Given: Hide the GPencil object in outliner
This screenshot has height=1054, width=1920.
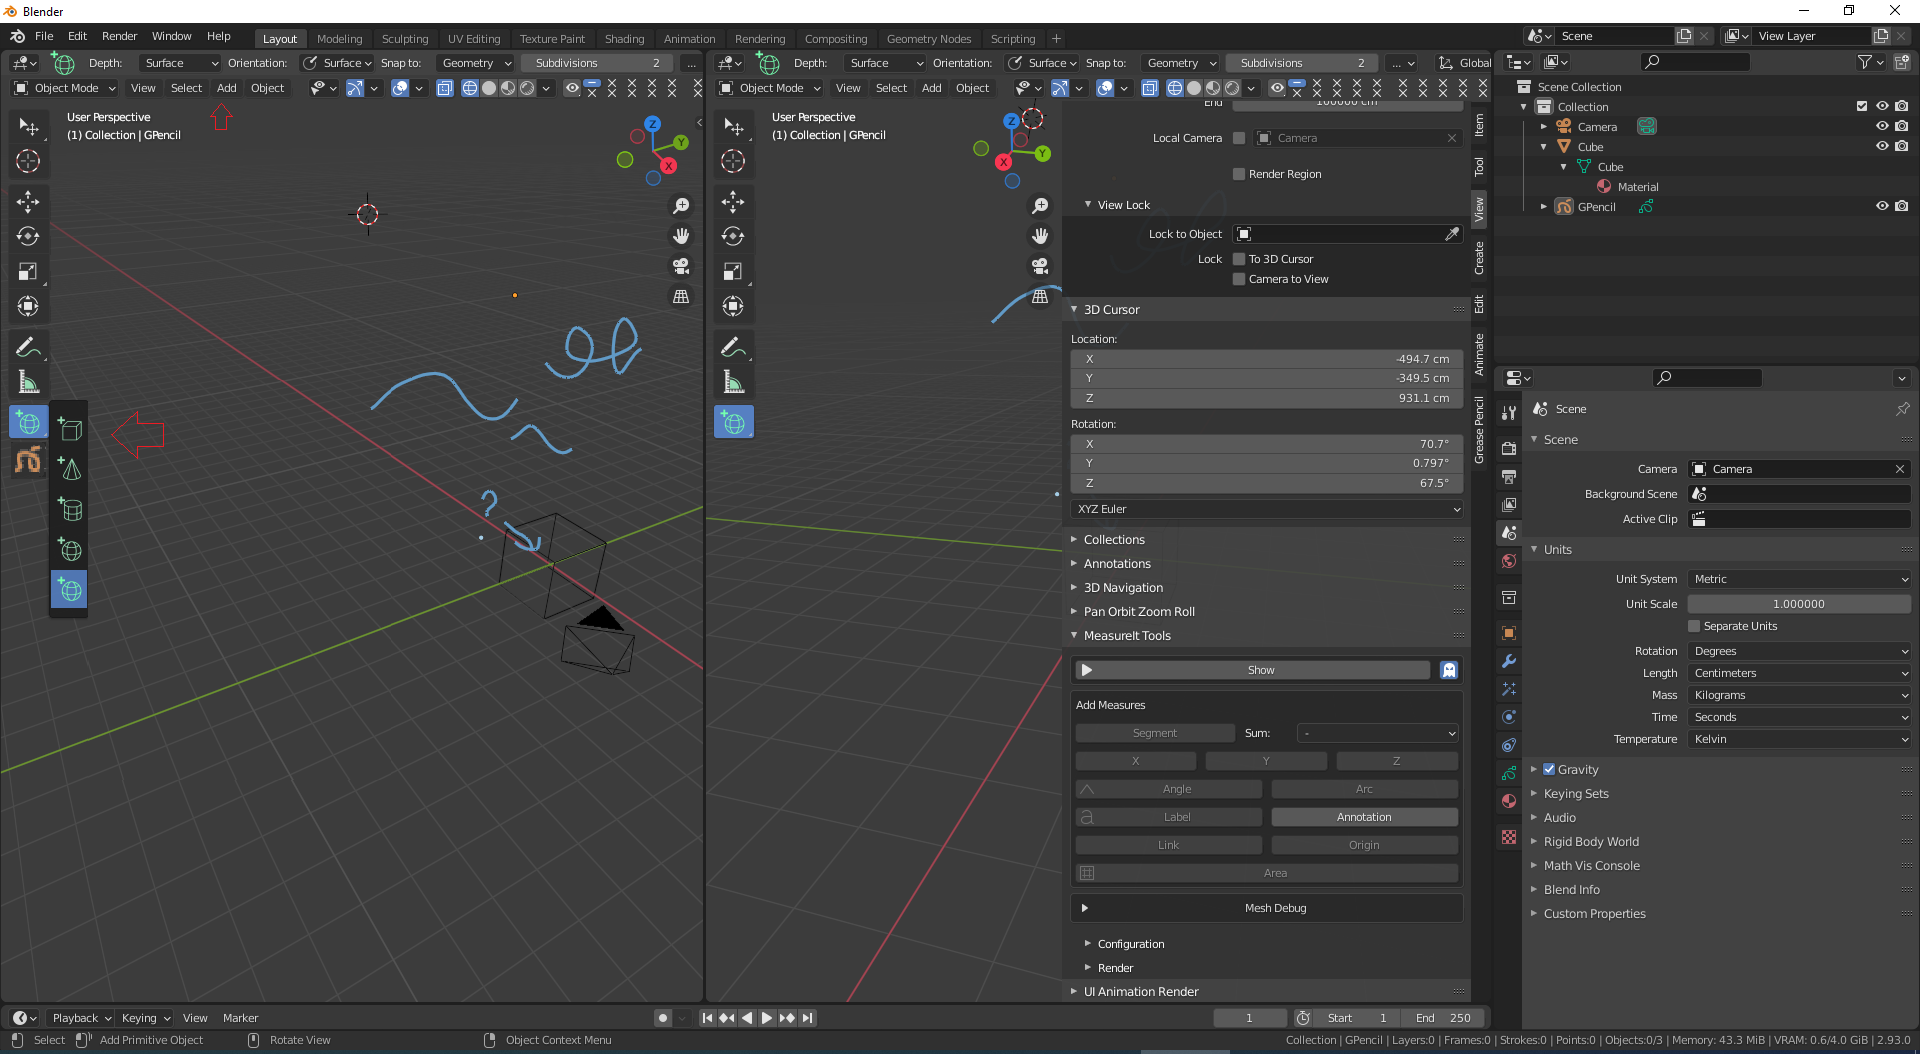Looking at the screenshot, I should 1882,206.
